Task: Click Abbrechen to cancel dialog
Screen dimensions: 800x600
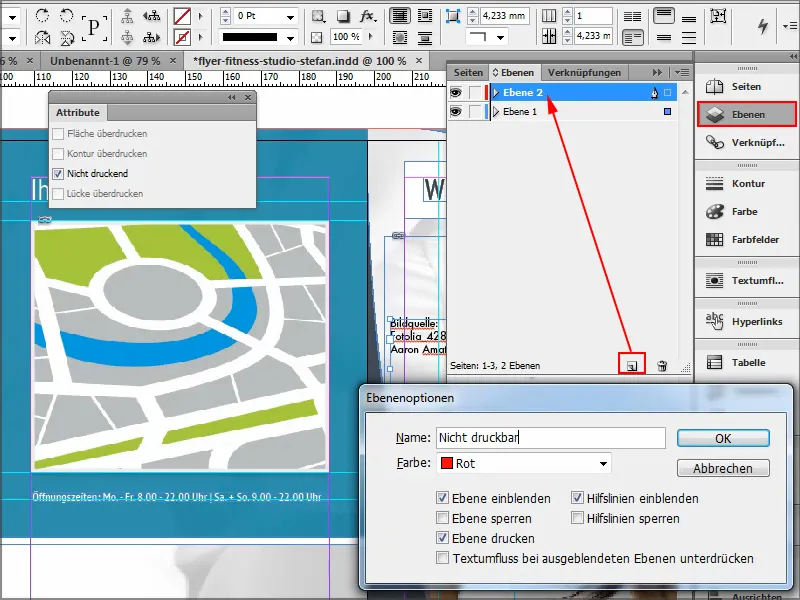Action: (723, 468)
